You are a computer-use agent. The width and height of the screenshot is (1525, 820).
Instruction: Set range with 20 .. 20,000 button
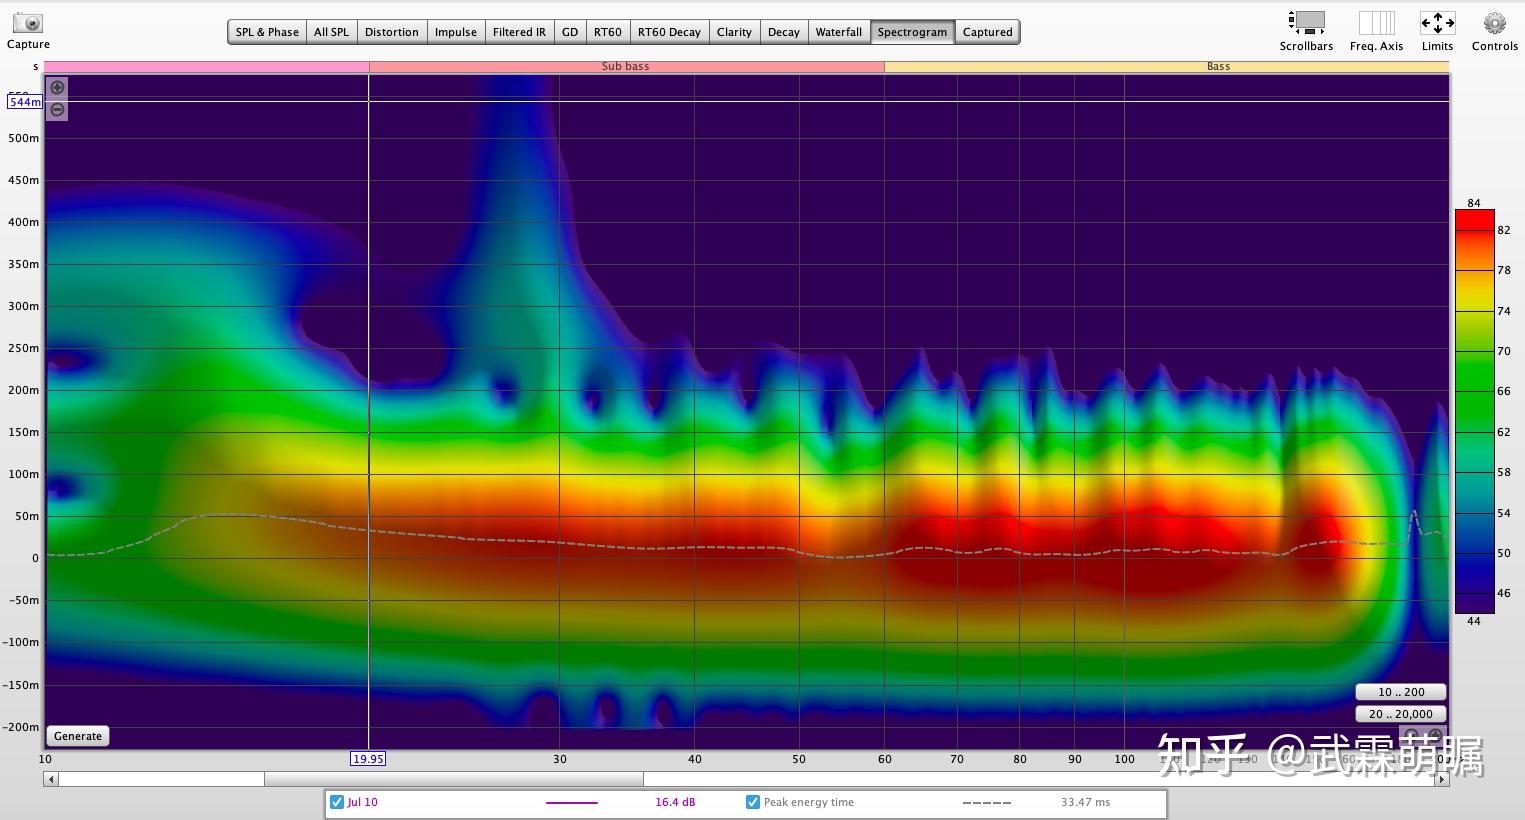tap(1401, 714)
